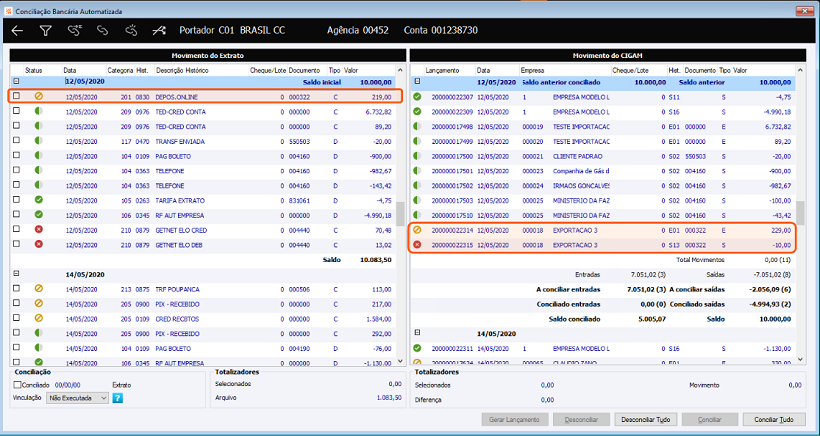
Task: Click the Extrato list vertical scrollbar
Action: (x=399, y=215)
